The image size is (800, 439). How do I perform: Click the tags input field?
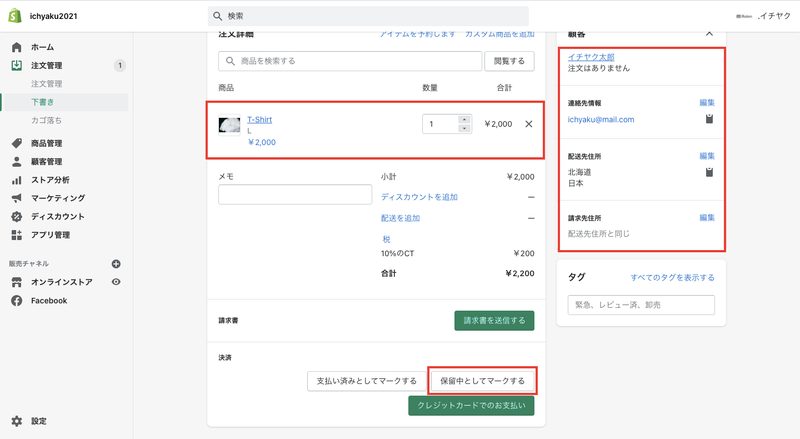[x=641, y=305]
